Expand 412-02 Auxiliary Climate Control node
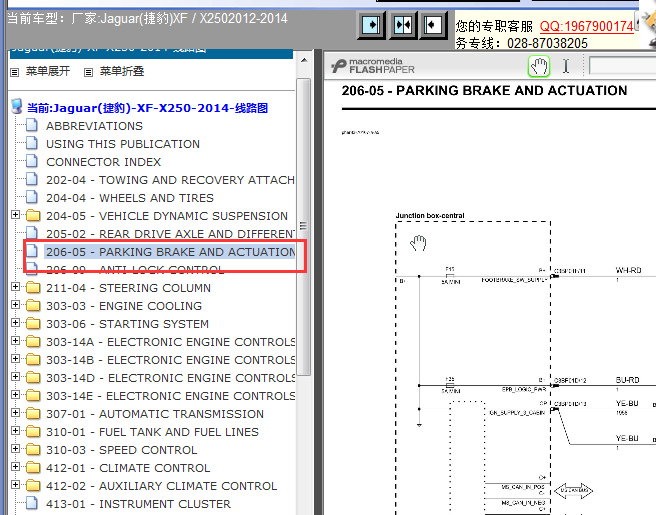Viewport: 656px width, 515px height. 15,484
